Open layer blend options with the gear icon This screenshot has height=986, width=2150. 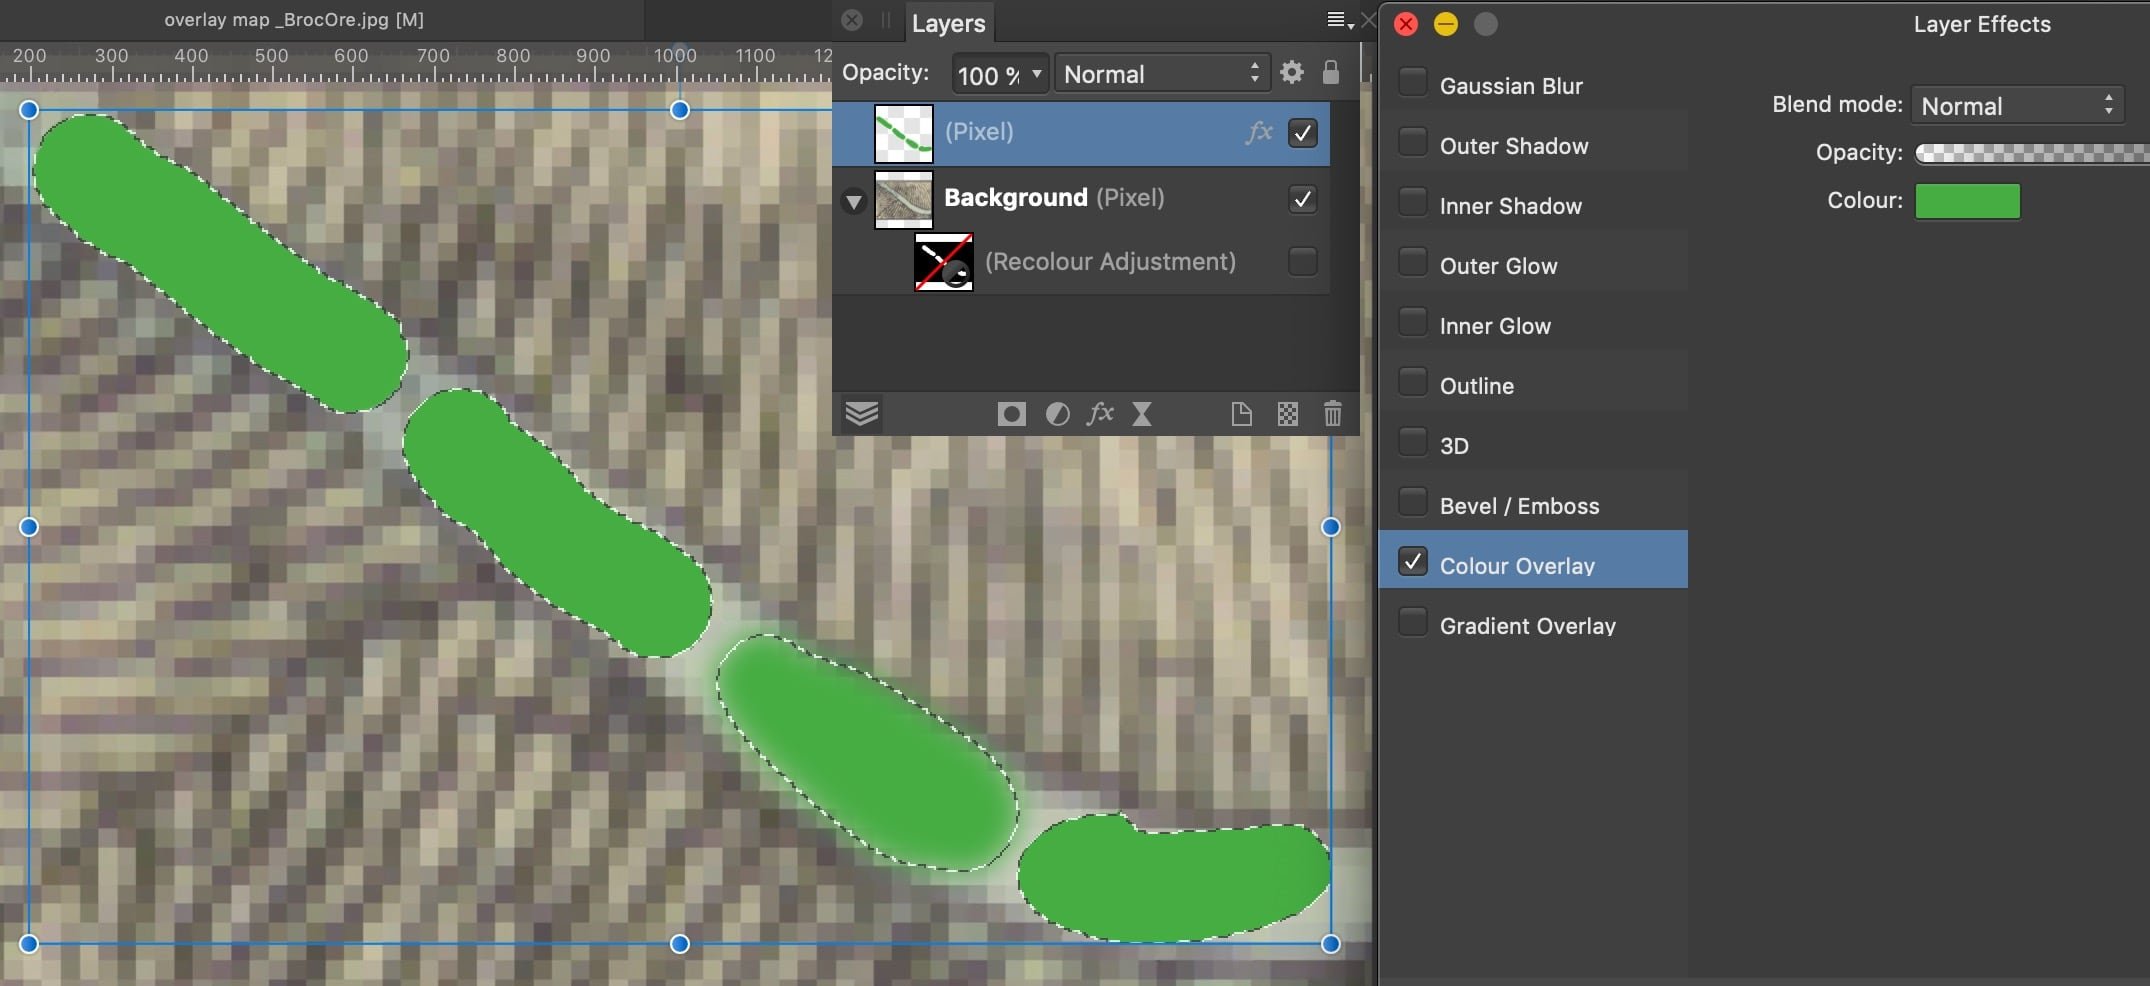tap(1291, 72)
